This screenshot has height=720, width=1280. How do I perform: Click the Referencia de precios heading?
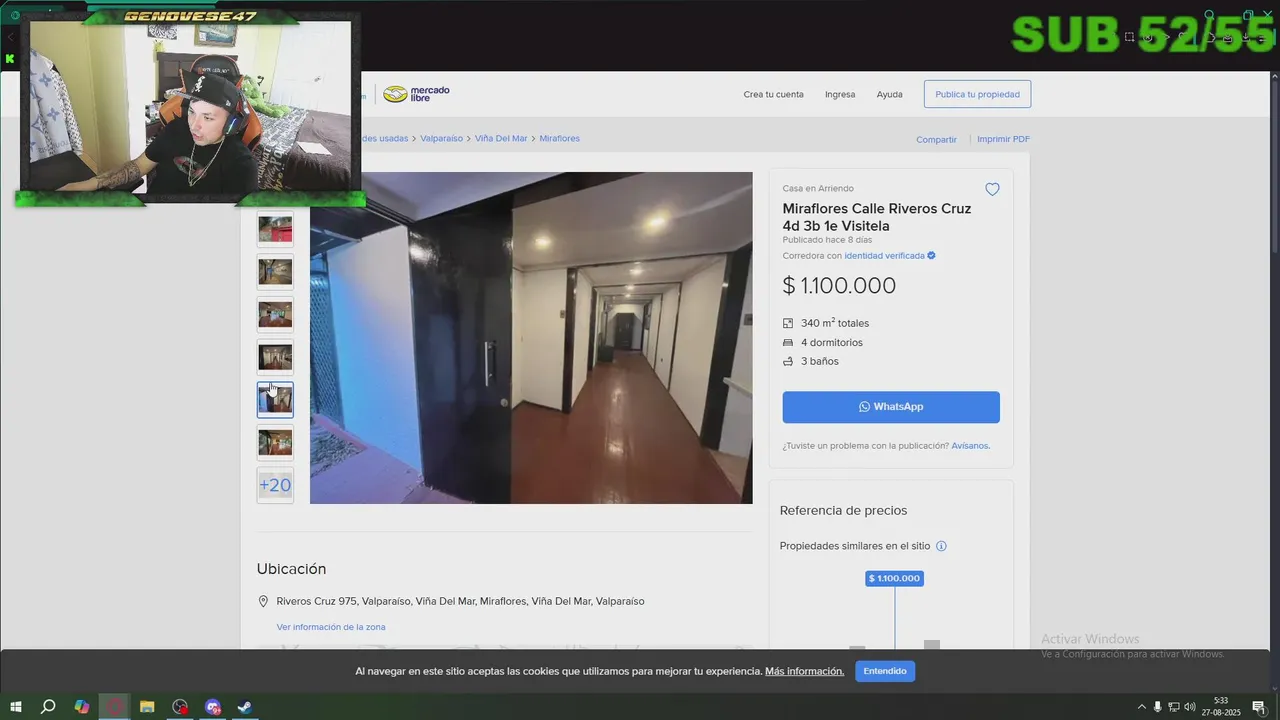[843, 510]
